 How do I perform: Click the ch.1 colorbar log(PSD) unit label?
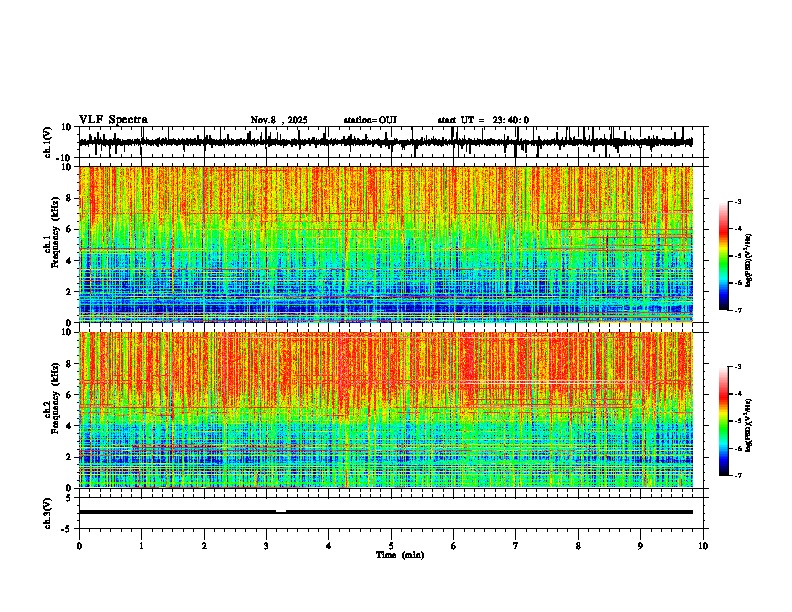pyautogui.click(x=749, y=261)
